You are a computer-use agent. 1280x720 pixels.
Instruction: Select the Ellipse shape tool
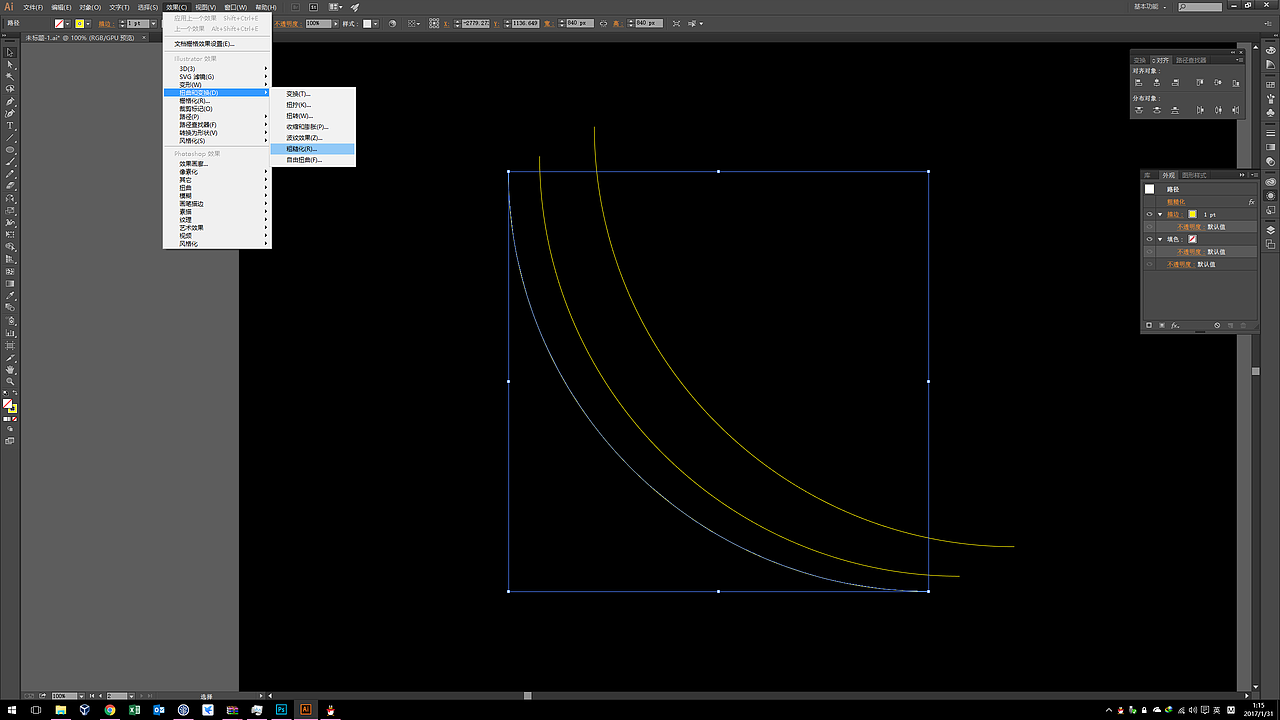(x=10, y=149)
